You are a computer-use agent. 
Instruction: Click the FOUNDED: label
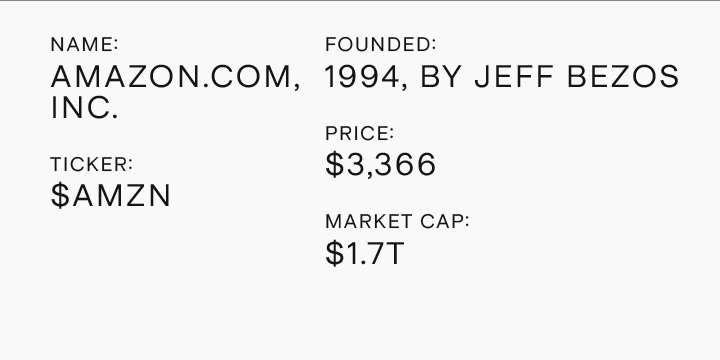coord(381,45)
